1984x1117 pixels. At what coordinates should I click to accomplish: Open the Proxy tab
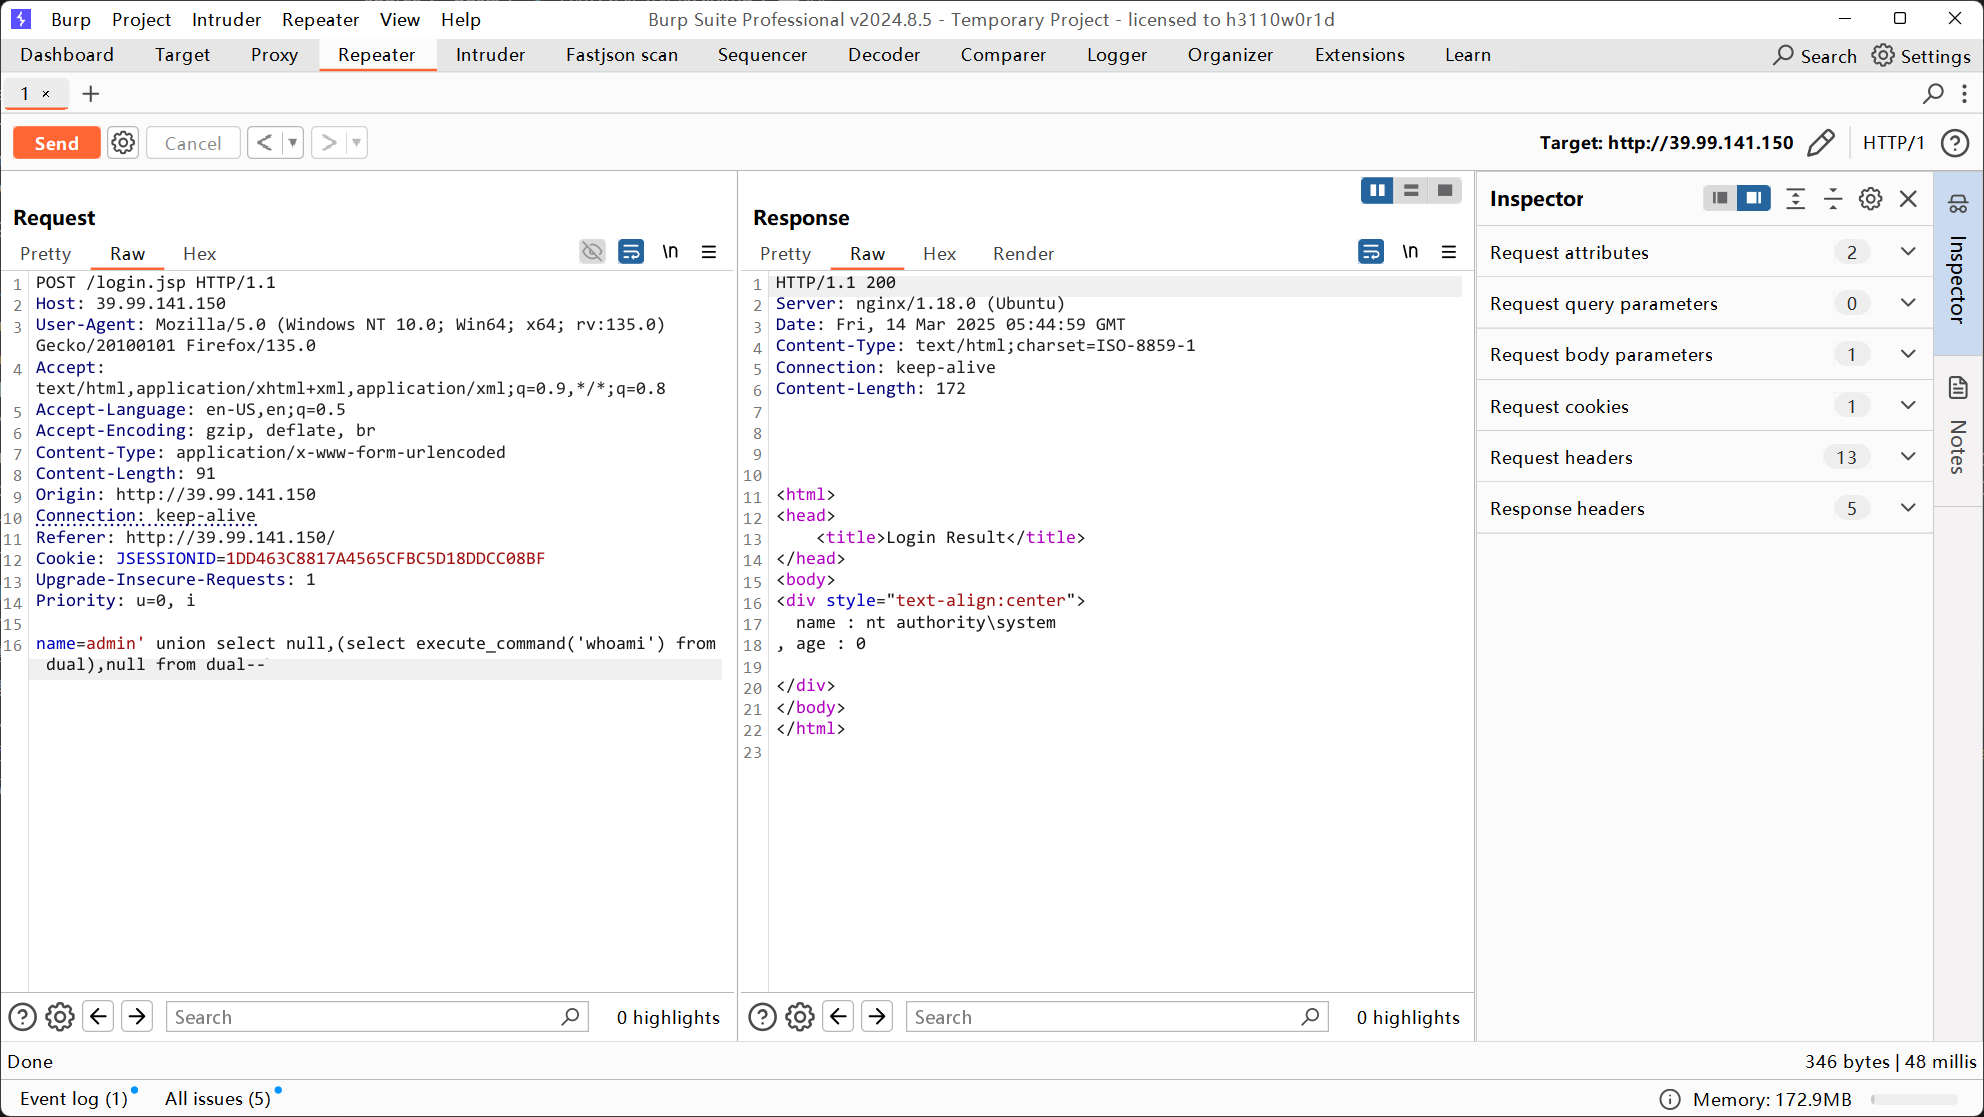(x=274, y=55)
